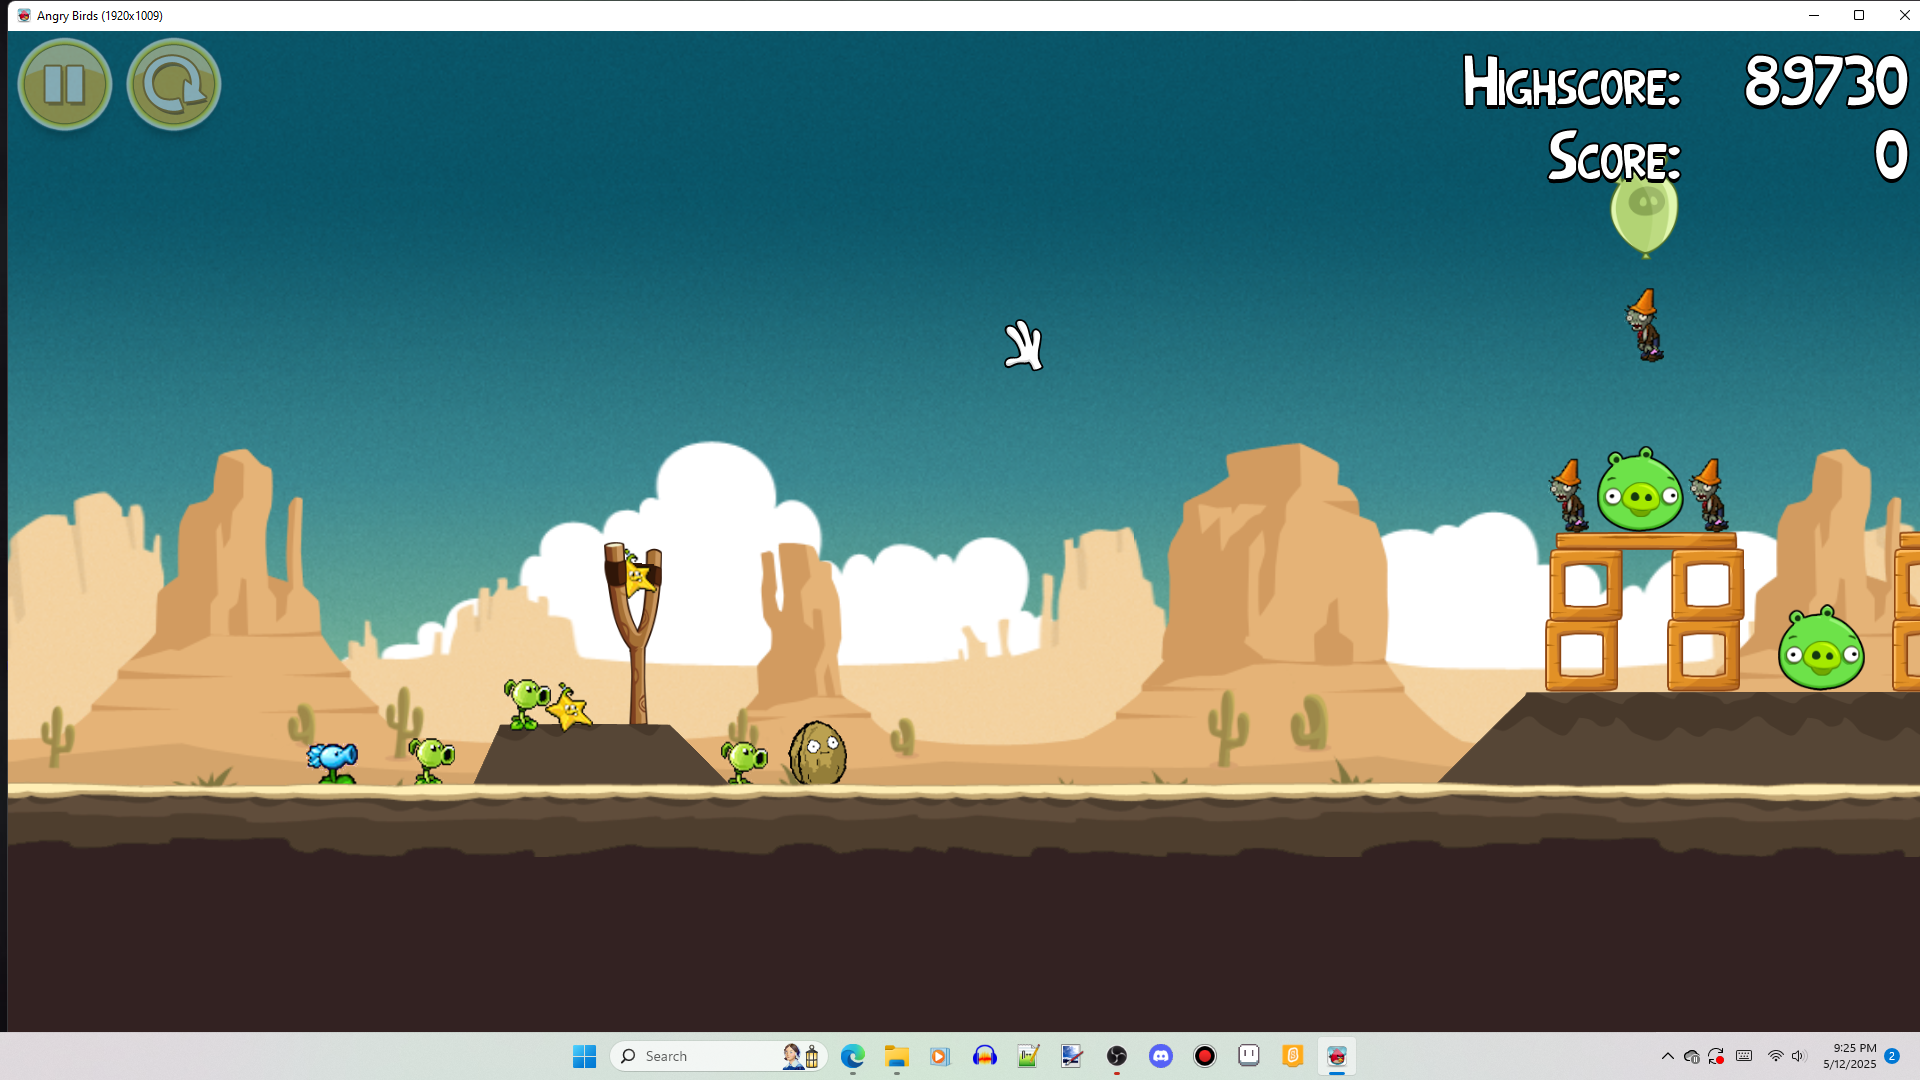Pause the game with the pause button

[65, 85]
